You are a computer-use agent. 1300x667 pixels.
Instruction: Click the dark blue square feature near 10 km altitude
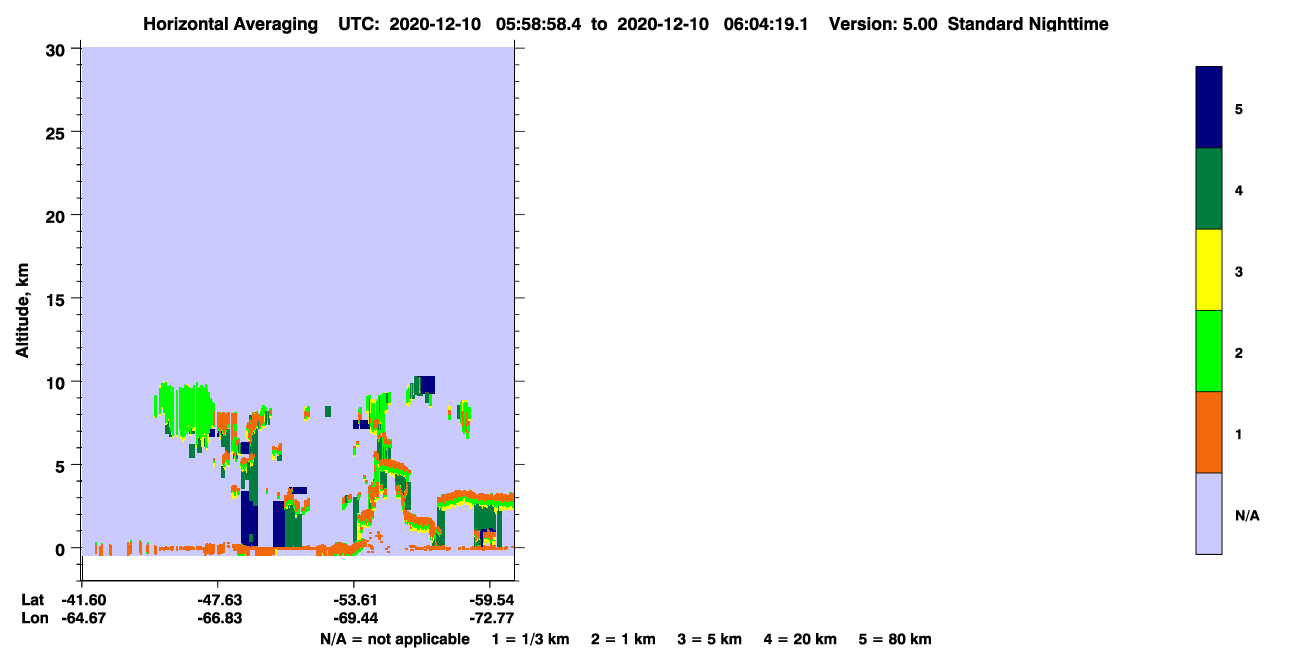(x=427, y=384)
